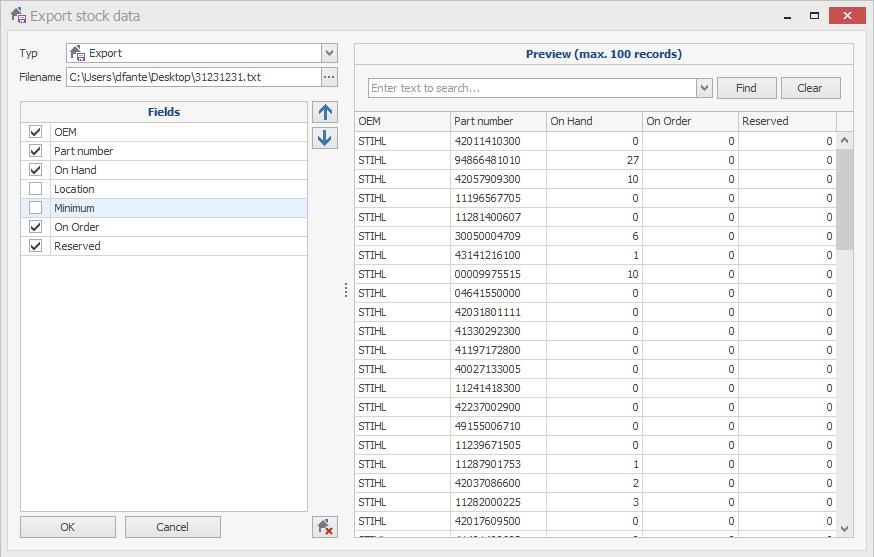This screenshot has width=874, height=557.
Task: Select part number 00009975515 cell
Action: 498,274
